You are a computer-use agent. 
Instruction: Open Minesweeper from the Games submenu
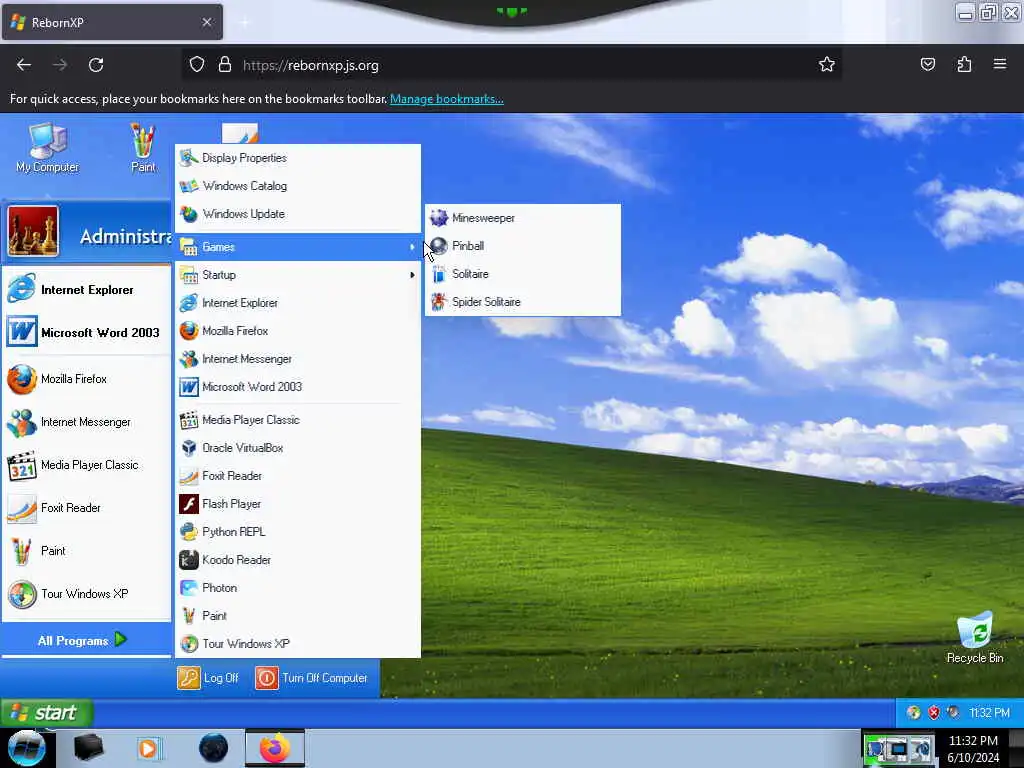(522, 218)
